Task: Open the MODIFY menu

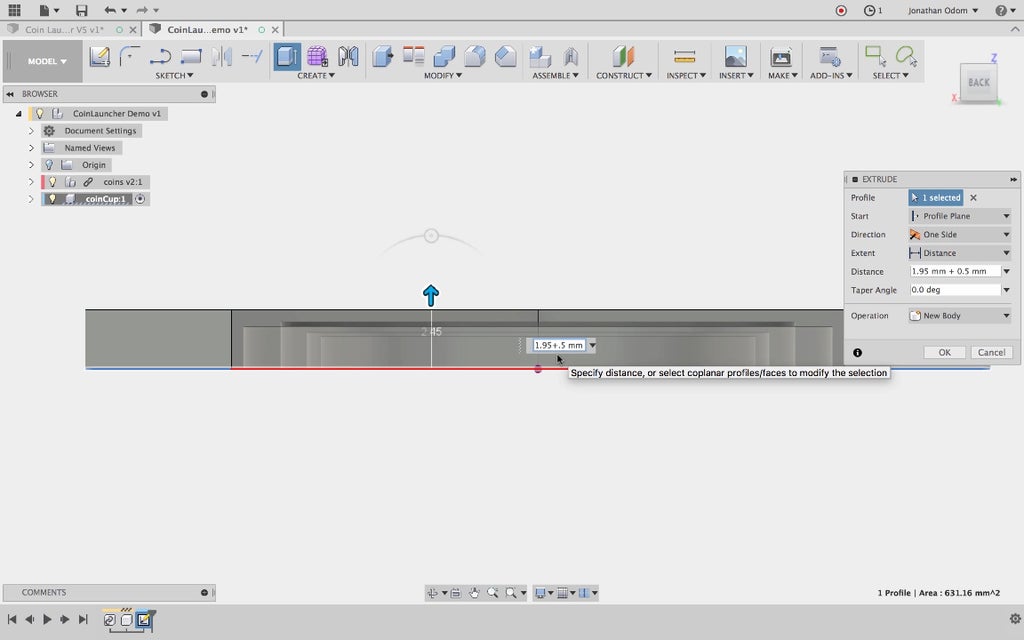Action: pyautogui.click(x=443, y=76)
